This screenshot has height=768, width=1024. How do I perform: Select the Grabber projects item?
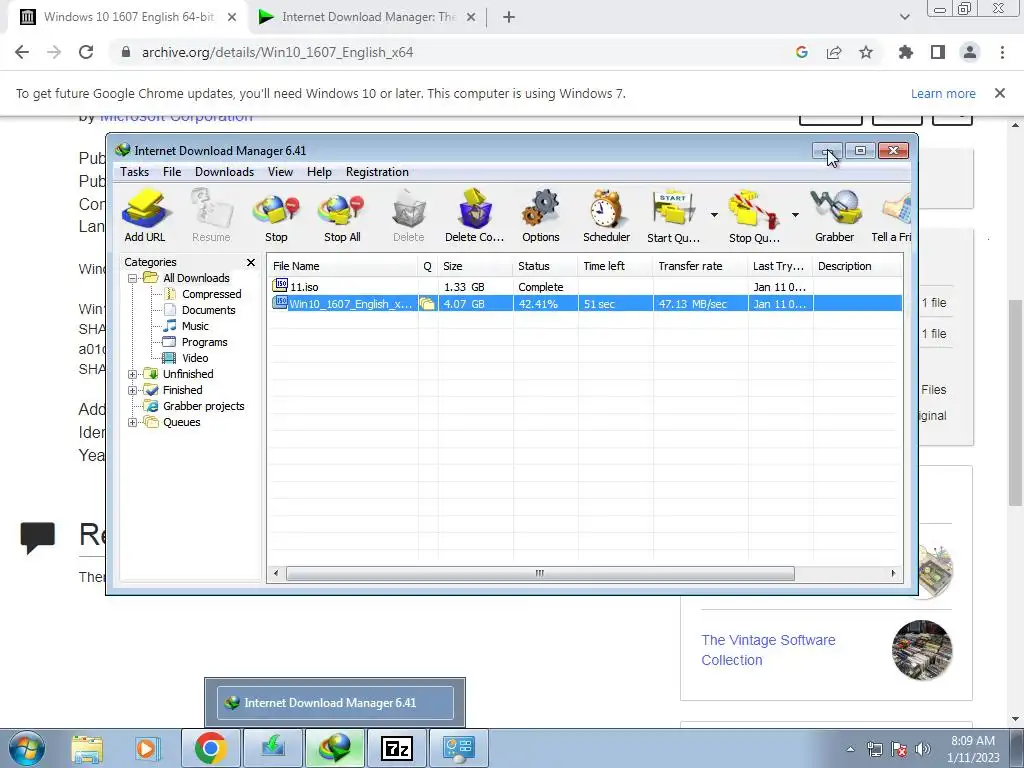[x=203, y=406]
